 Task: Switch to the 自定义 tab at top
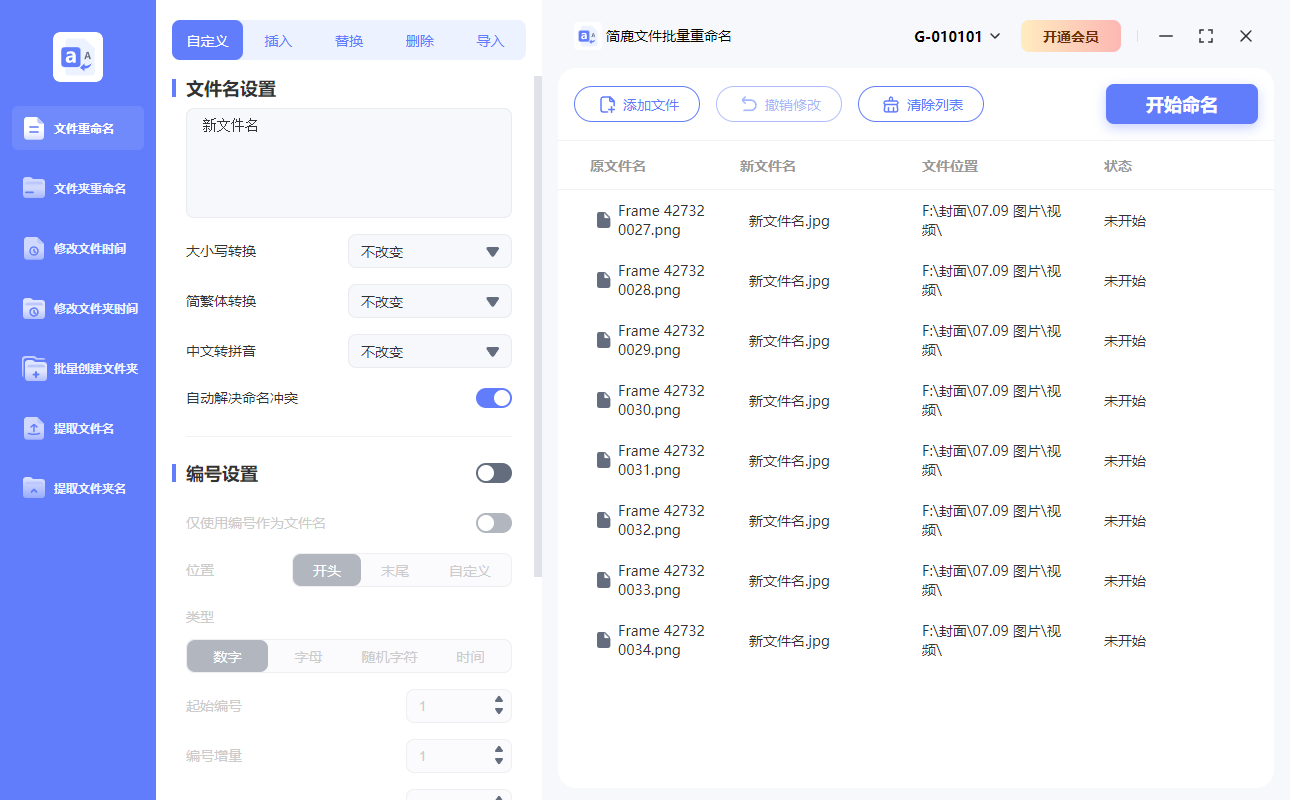click(208, 41)
